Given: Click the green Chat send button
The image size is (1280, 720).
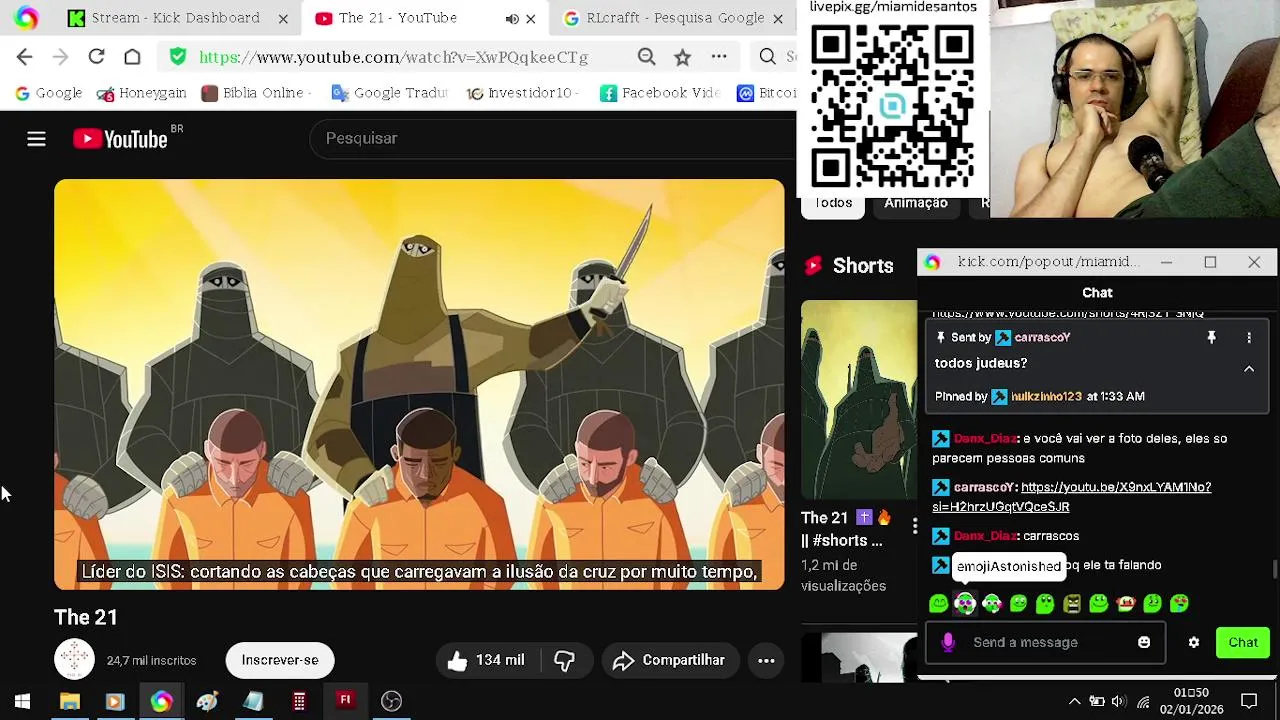Looking at the screenshot, I should pyautogui.click(x=1243, y=642).
